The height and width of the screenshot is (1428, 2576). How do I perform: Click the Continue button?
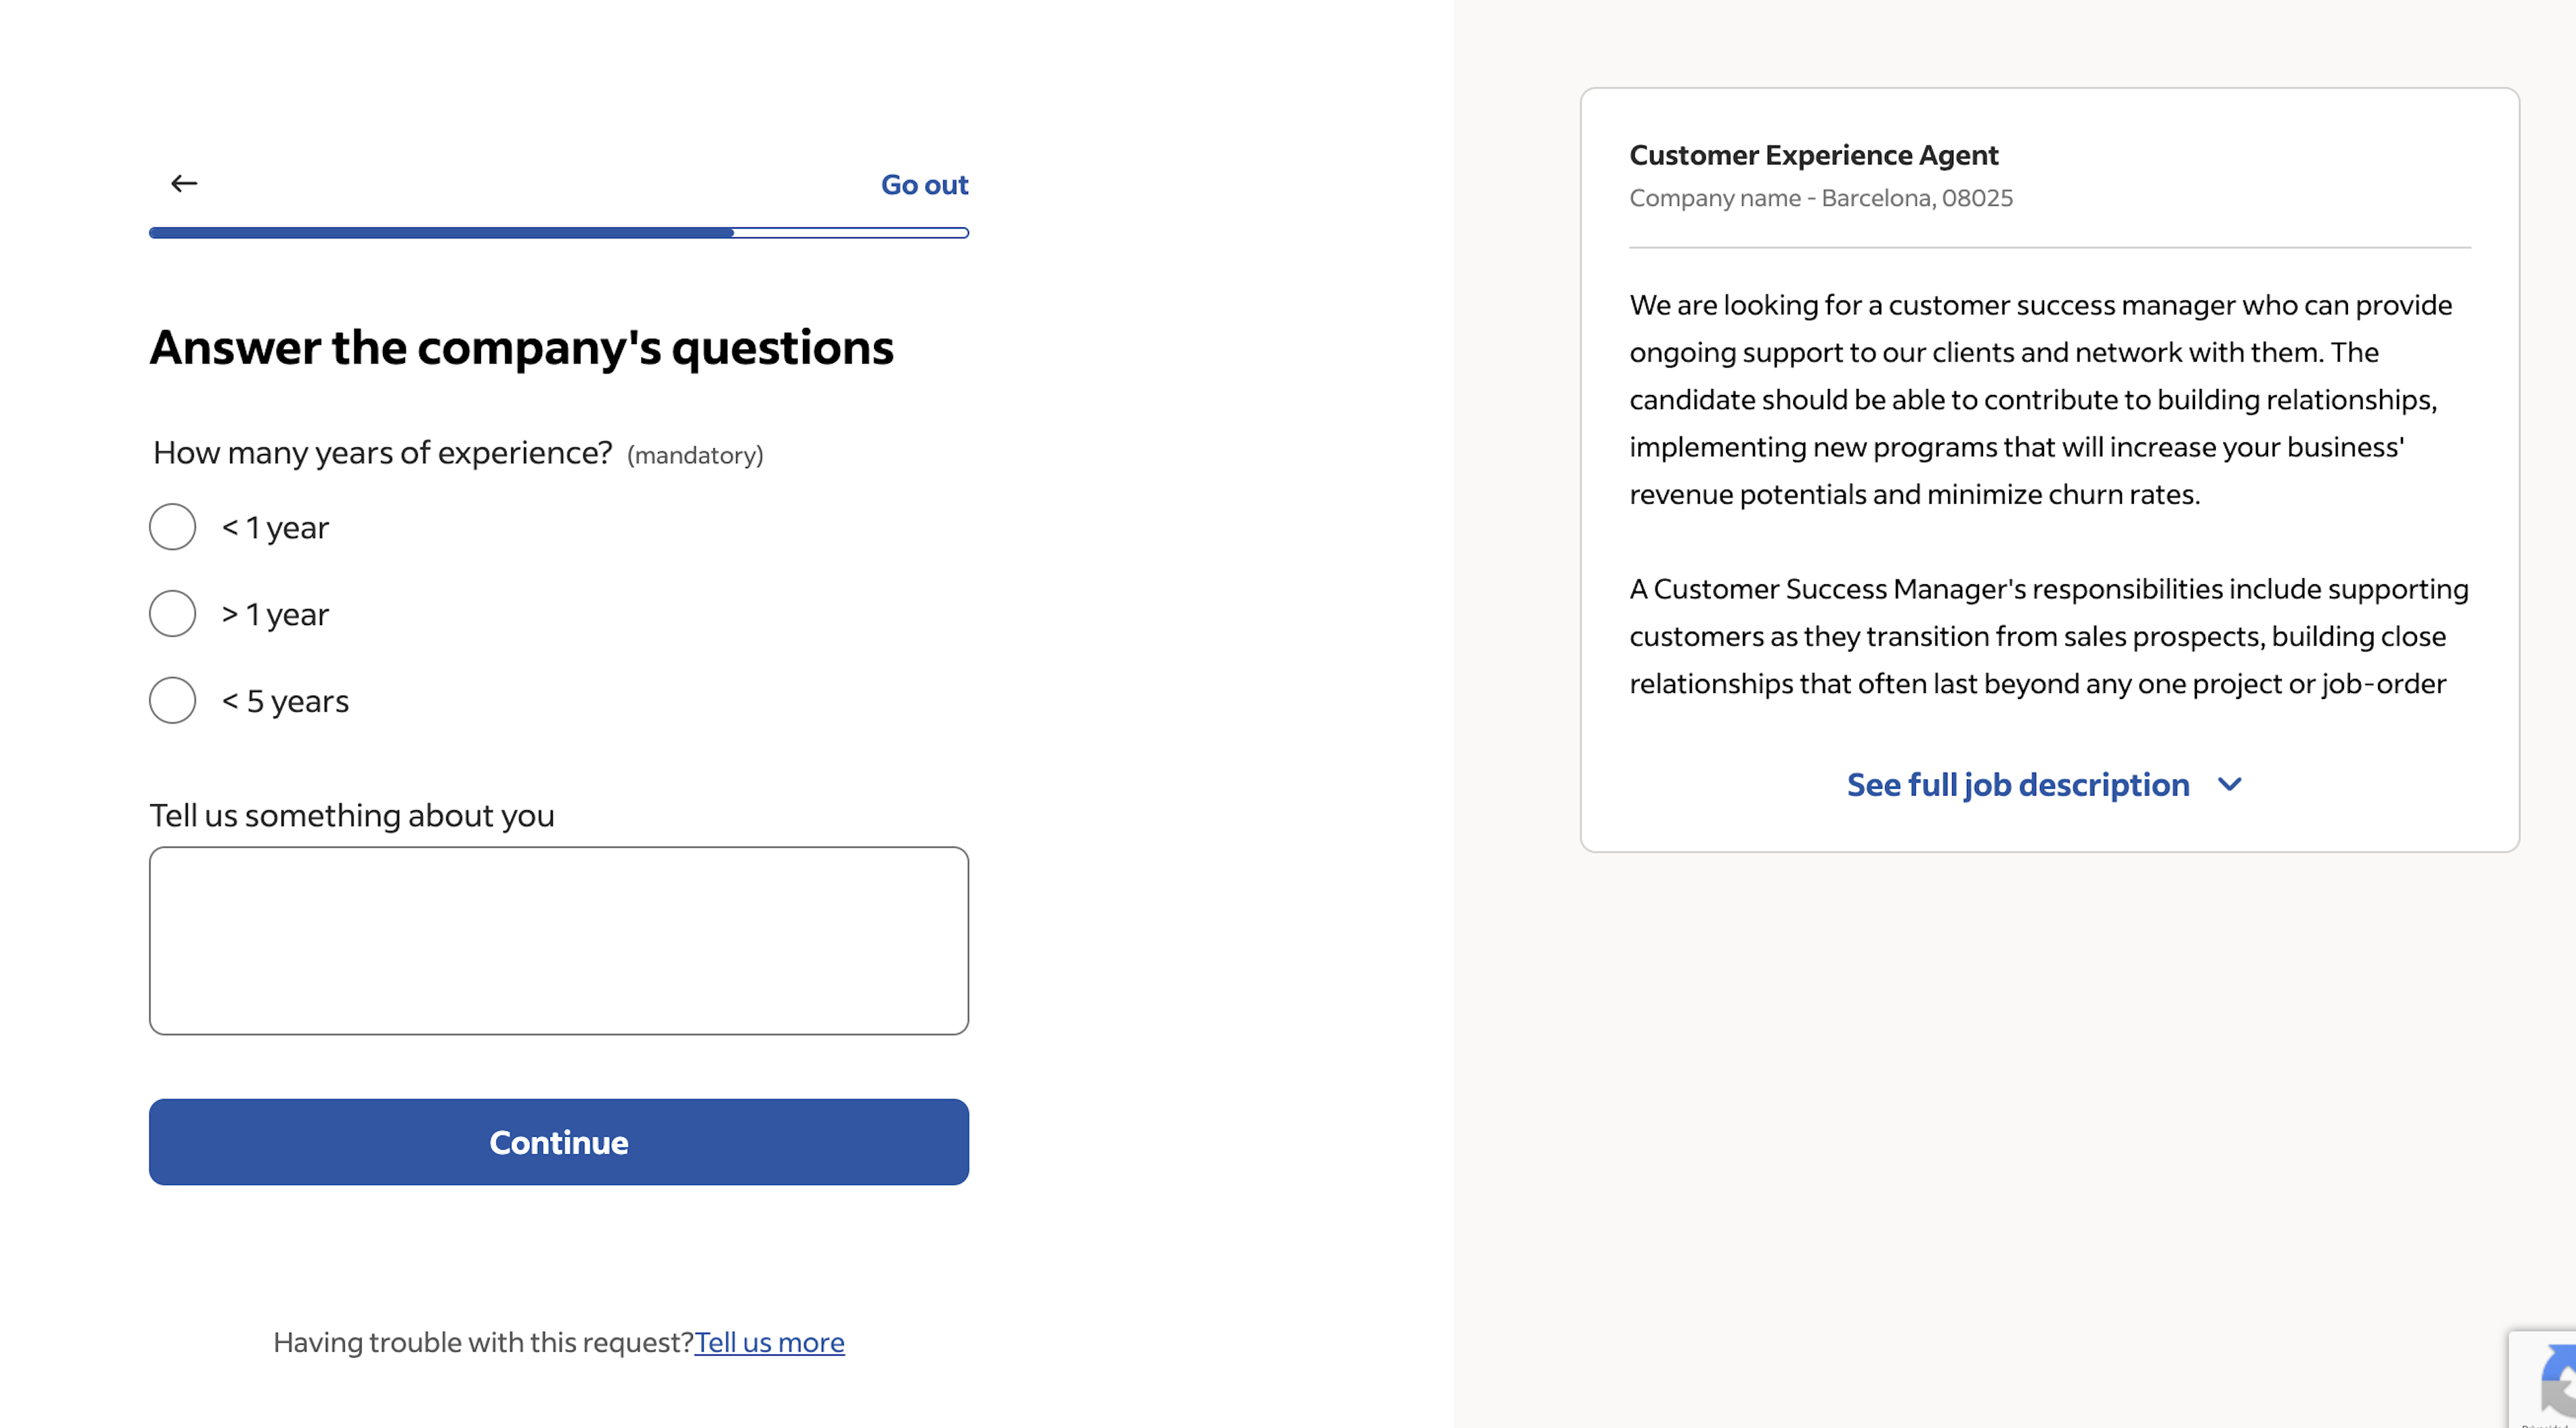[x=559, y=1142]
